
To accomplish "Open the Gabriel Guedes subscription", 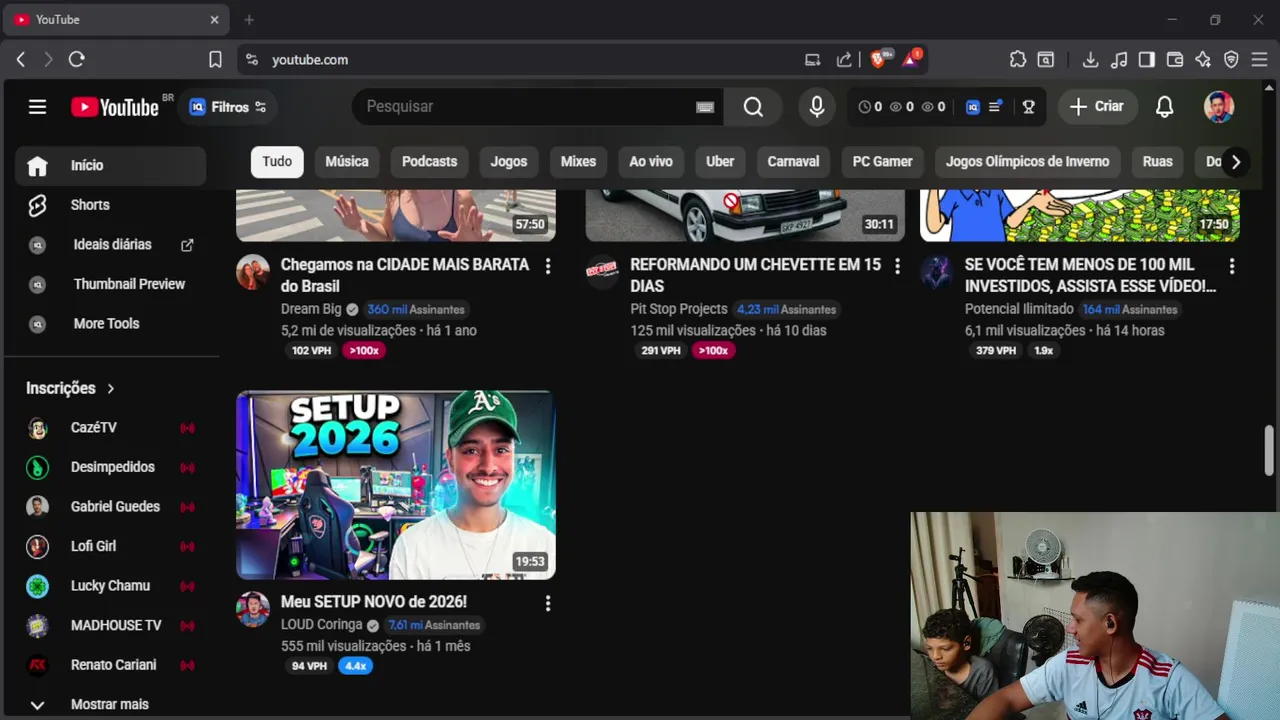I will tap(110, 507).
